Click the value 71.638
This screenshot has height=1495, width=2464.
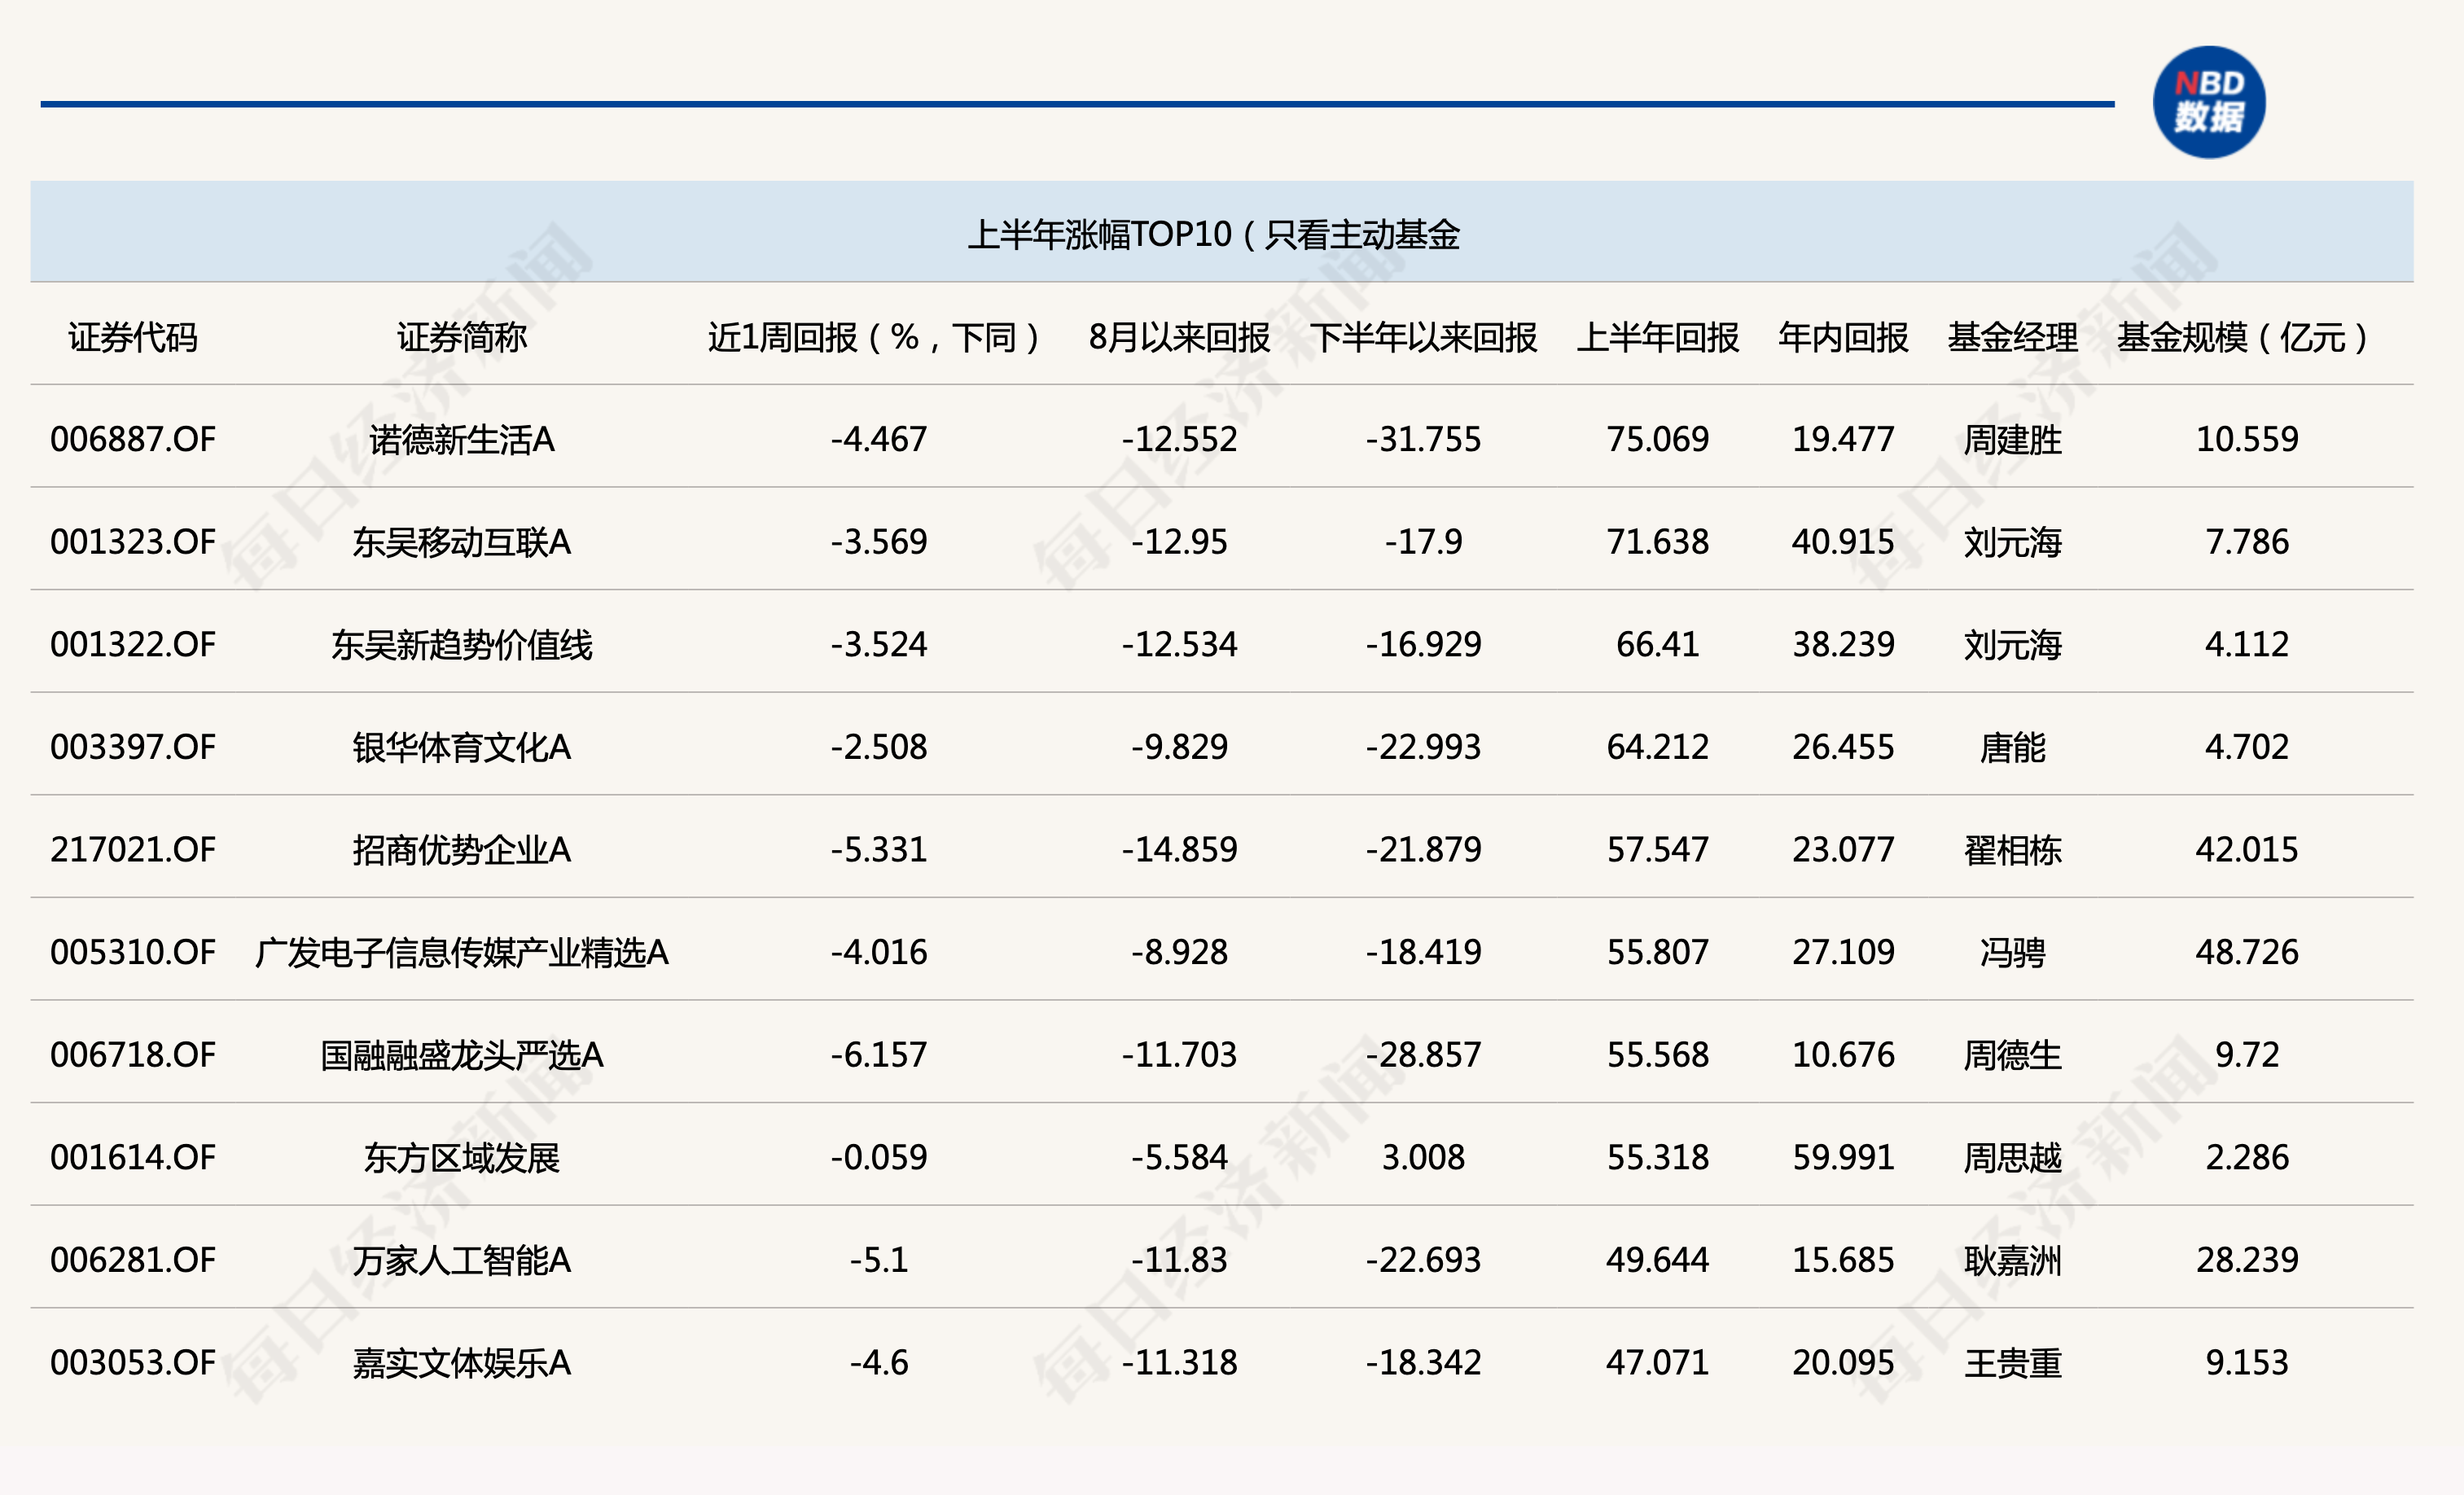[x=1658, y=542]
